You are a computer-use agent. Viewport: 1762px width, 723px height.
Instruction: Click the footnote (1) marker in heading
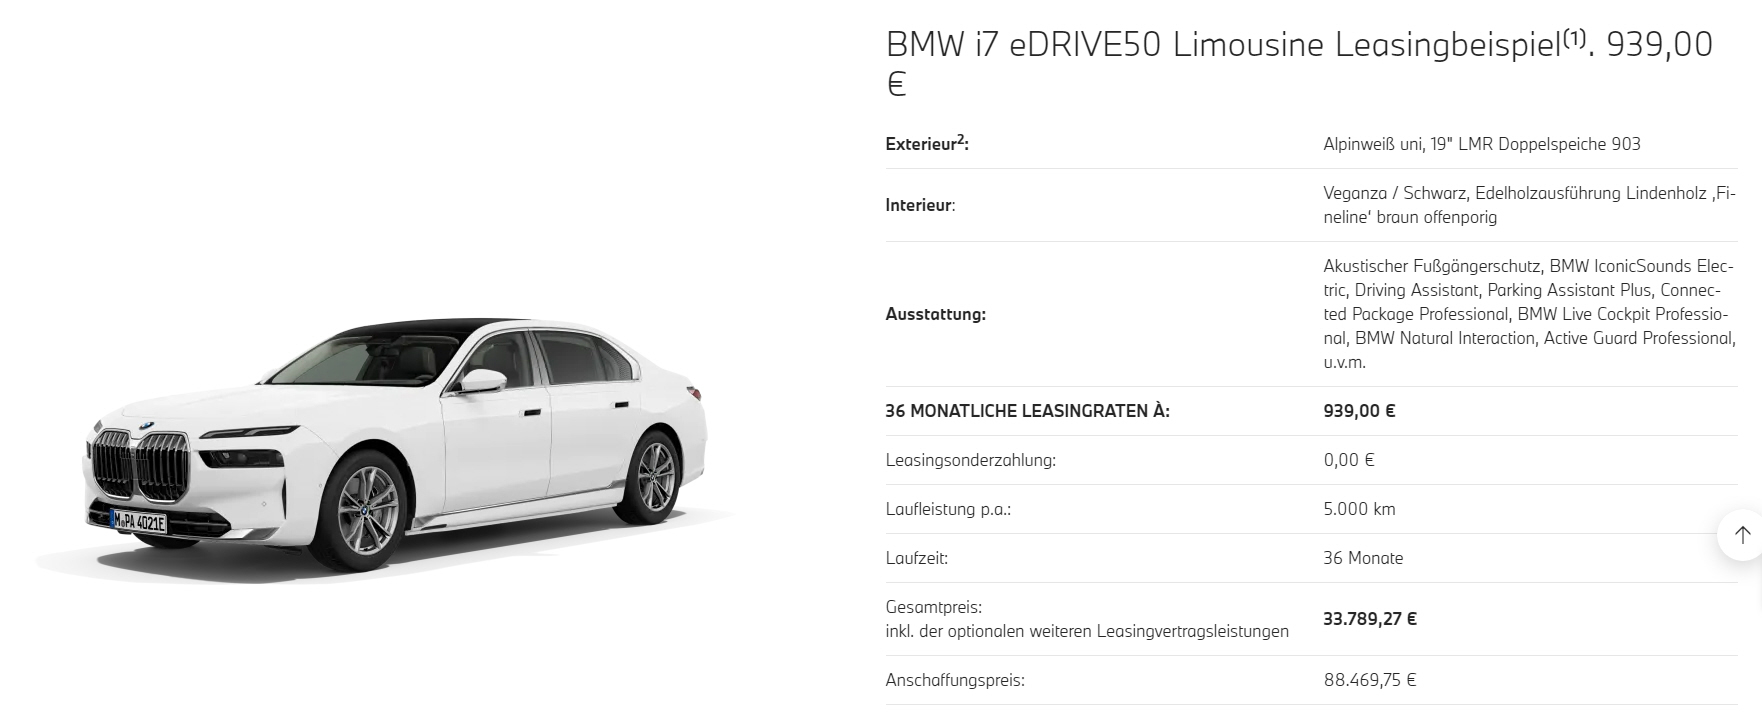[x=1574, y=39]
